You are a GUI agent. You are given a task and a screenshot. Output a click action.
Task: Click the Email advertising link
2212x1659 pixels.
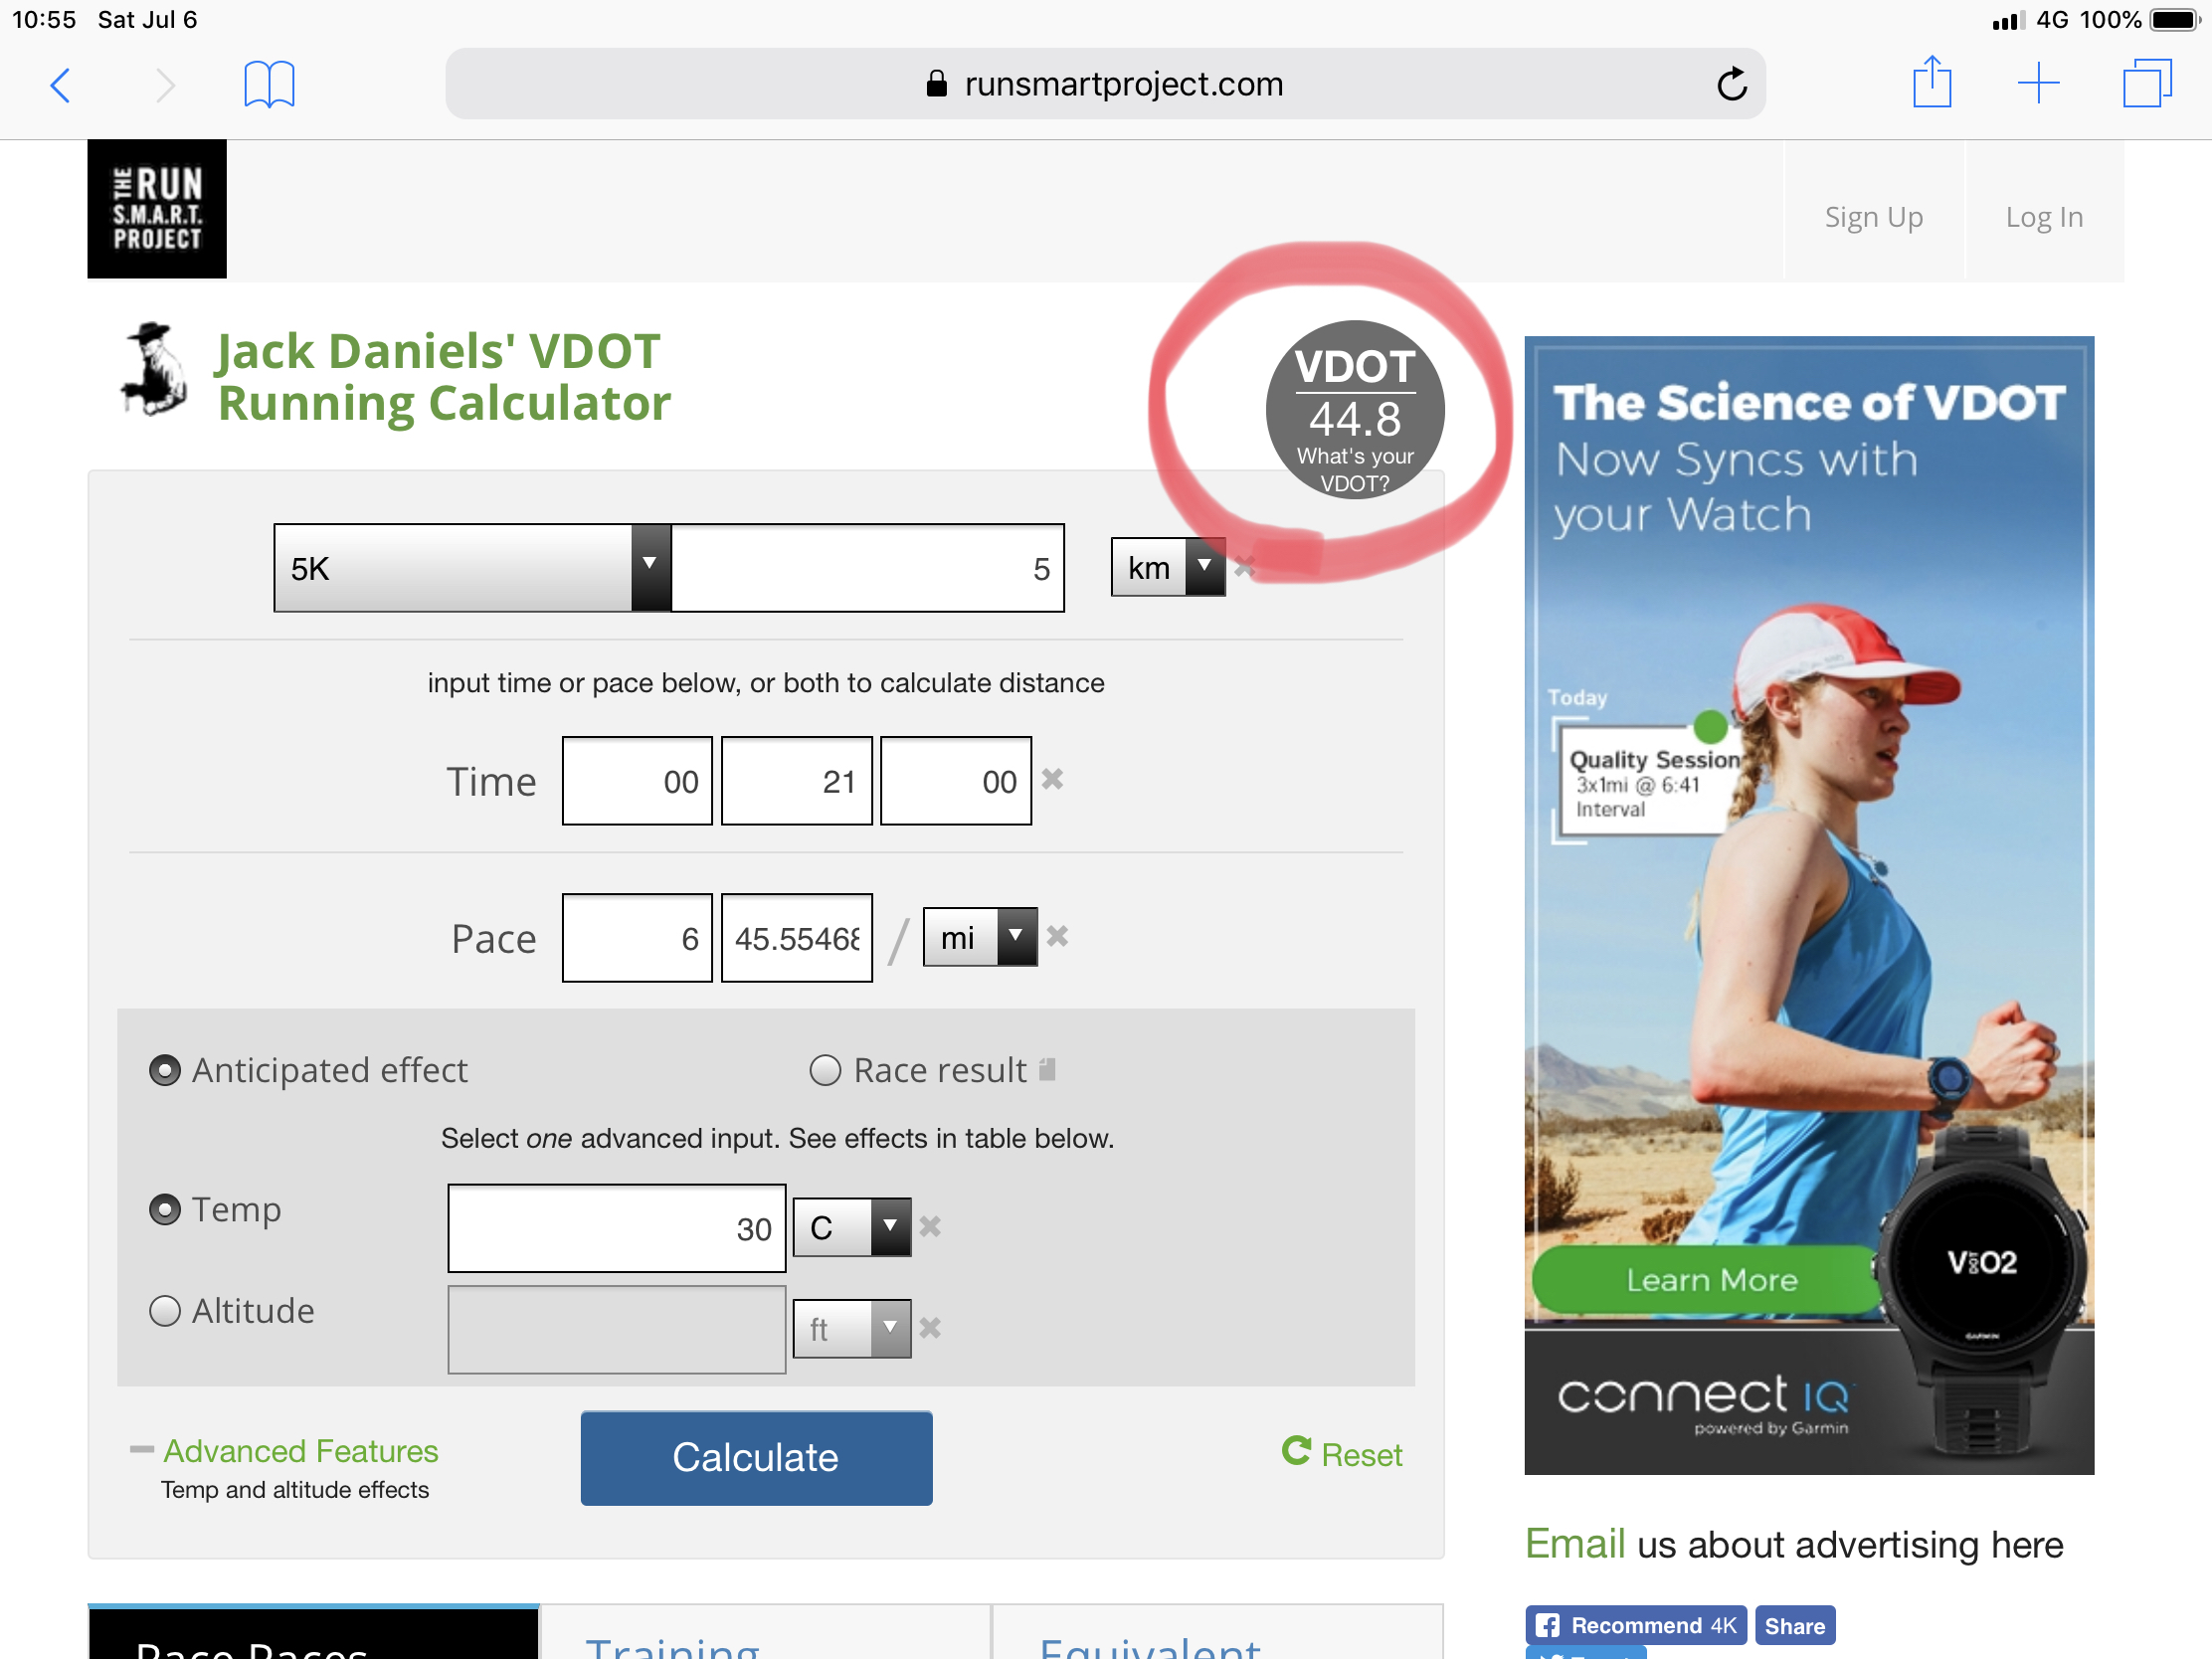(1575, 1545)
